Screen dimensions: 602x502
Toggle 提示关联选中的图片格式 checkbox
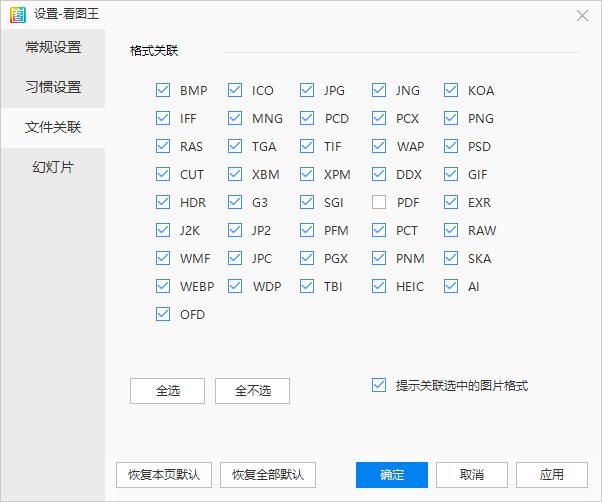coord(379,385)
